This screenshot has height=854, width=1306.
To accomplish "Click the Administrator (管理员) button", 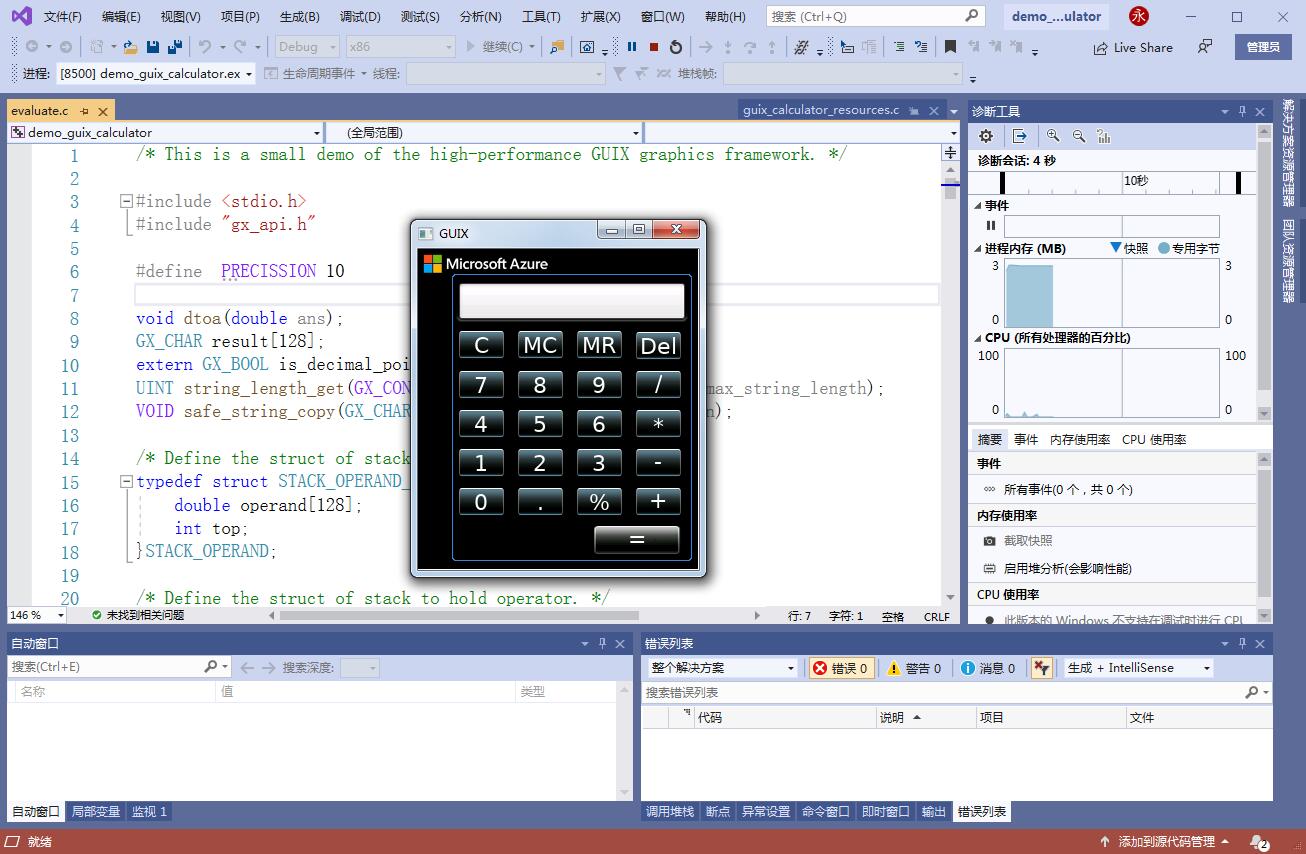I will tap(1262, 47).
